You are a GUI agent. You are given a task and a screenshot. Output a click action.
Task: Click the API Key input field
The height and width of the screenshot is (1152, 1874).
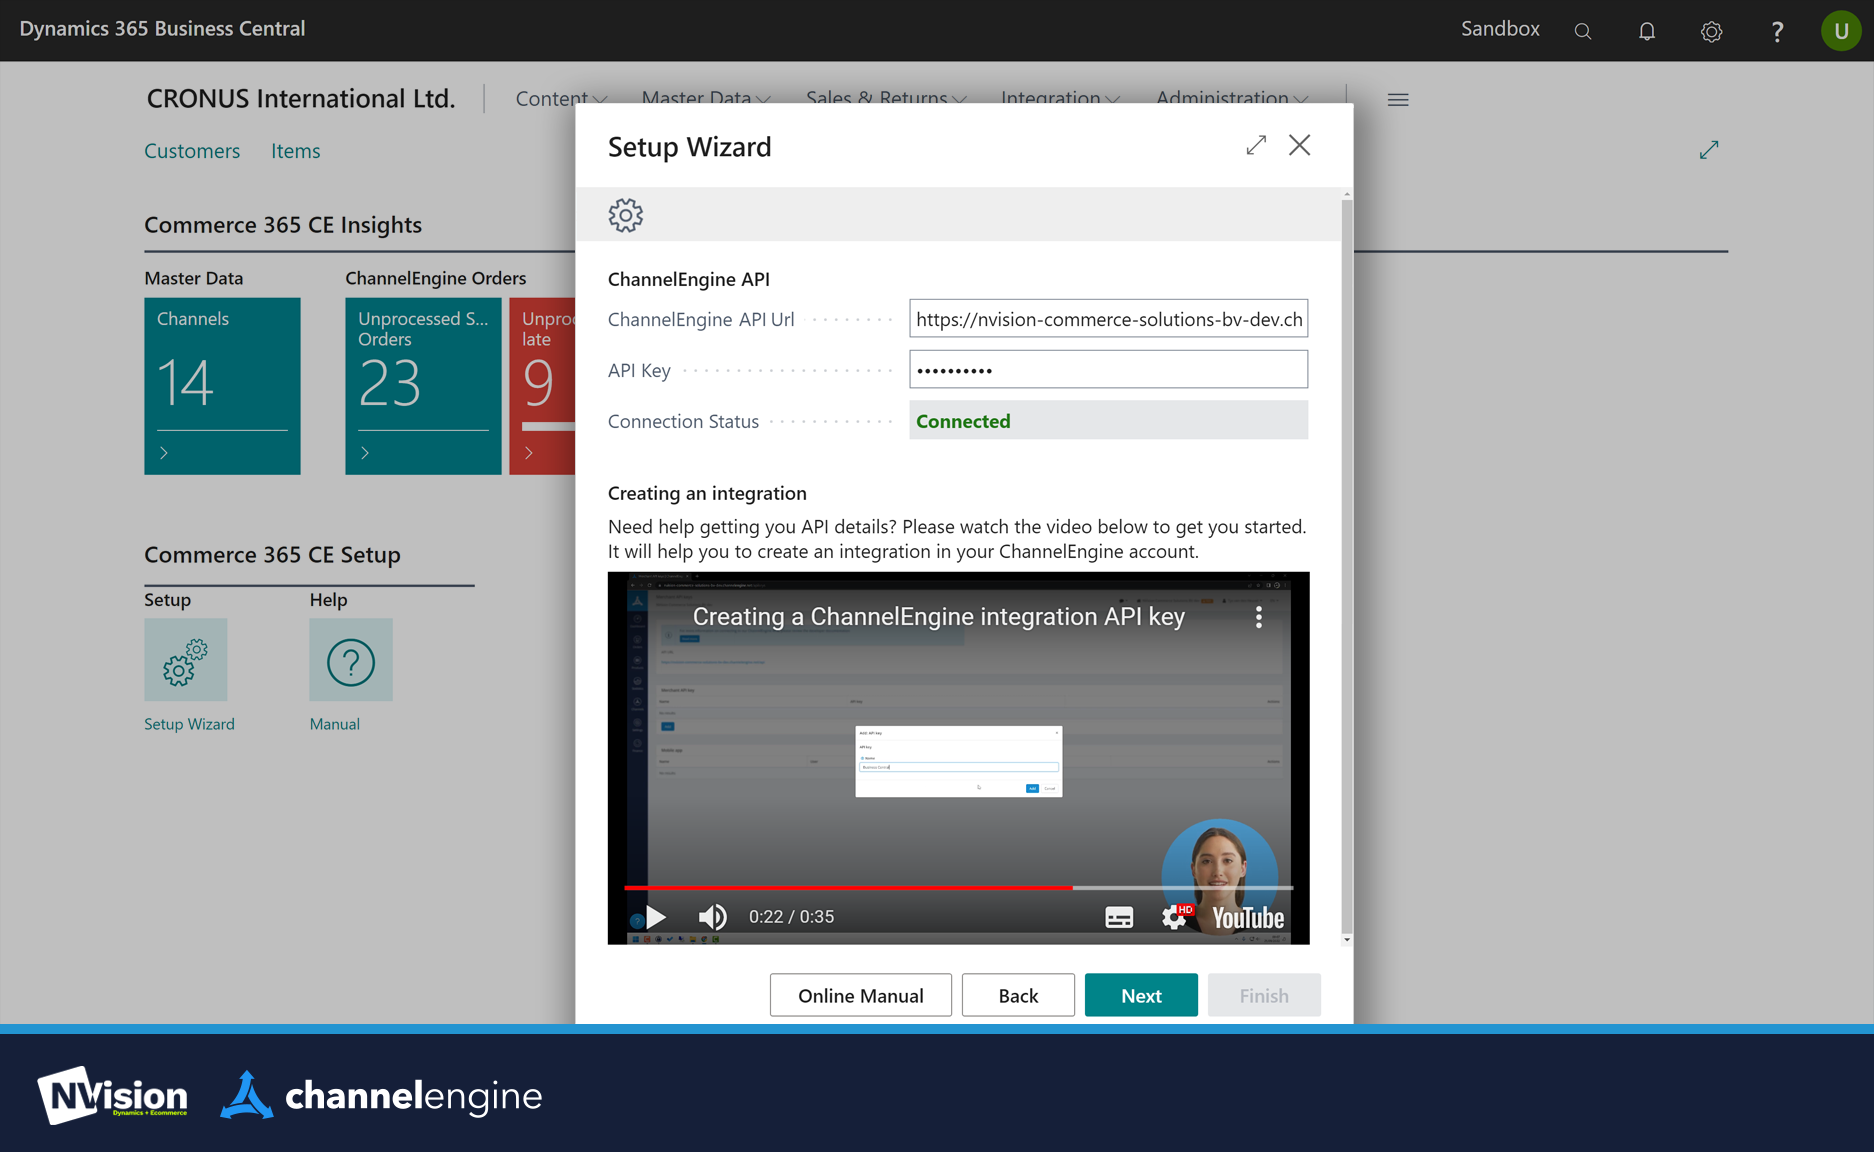click(1107, 370)
